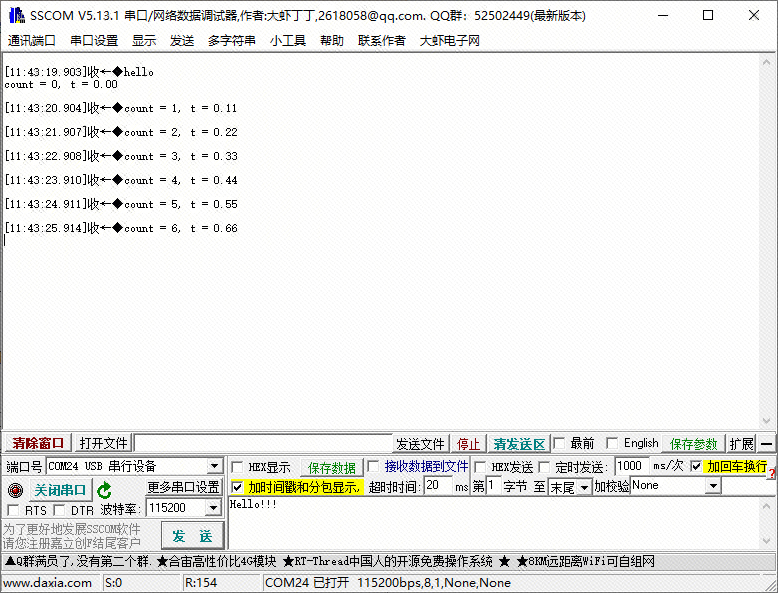Screen dimensions: 778x593
Task: Click the window resize grip corner
Action: (x=770, y=584)
